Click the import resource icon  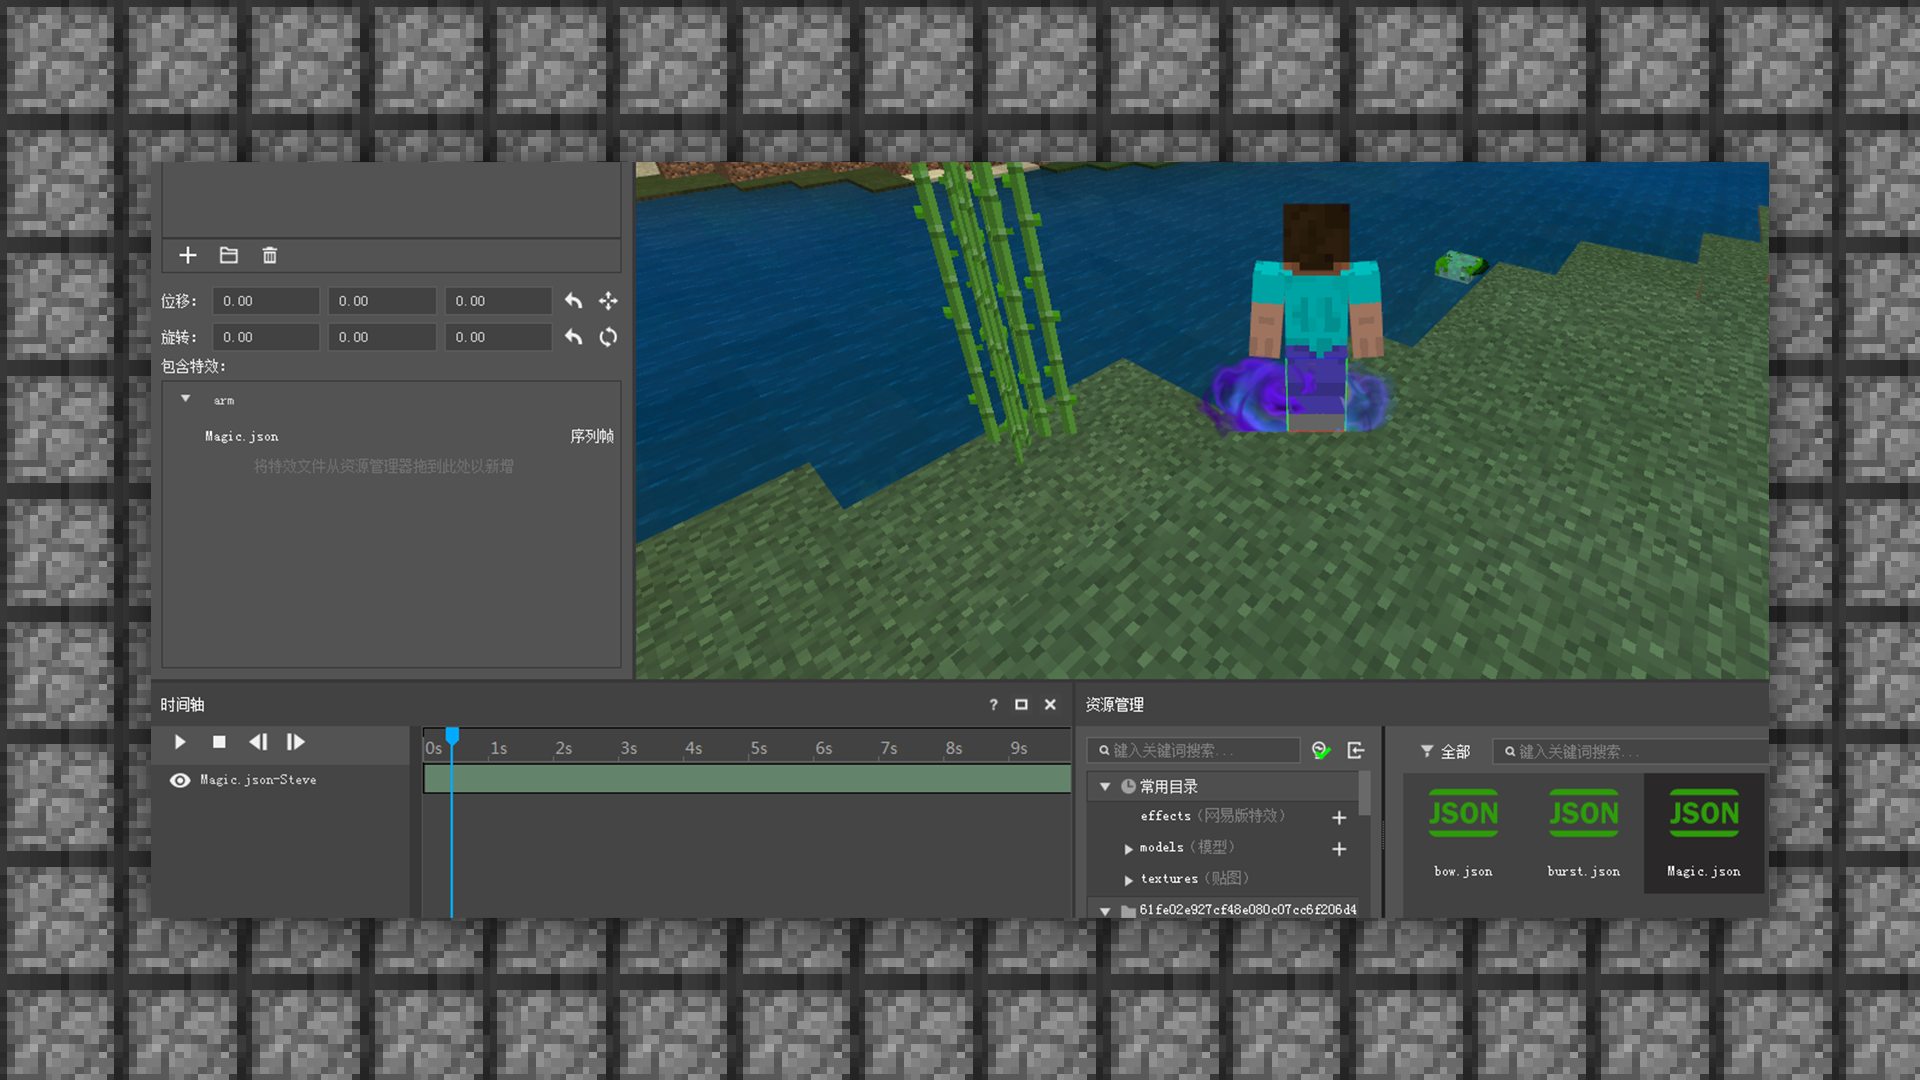pos(1356,750)
